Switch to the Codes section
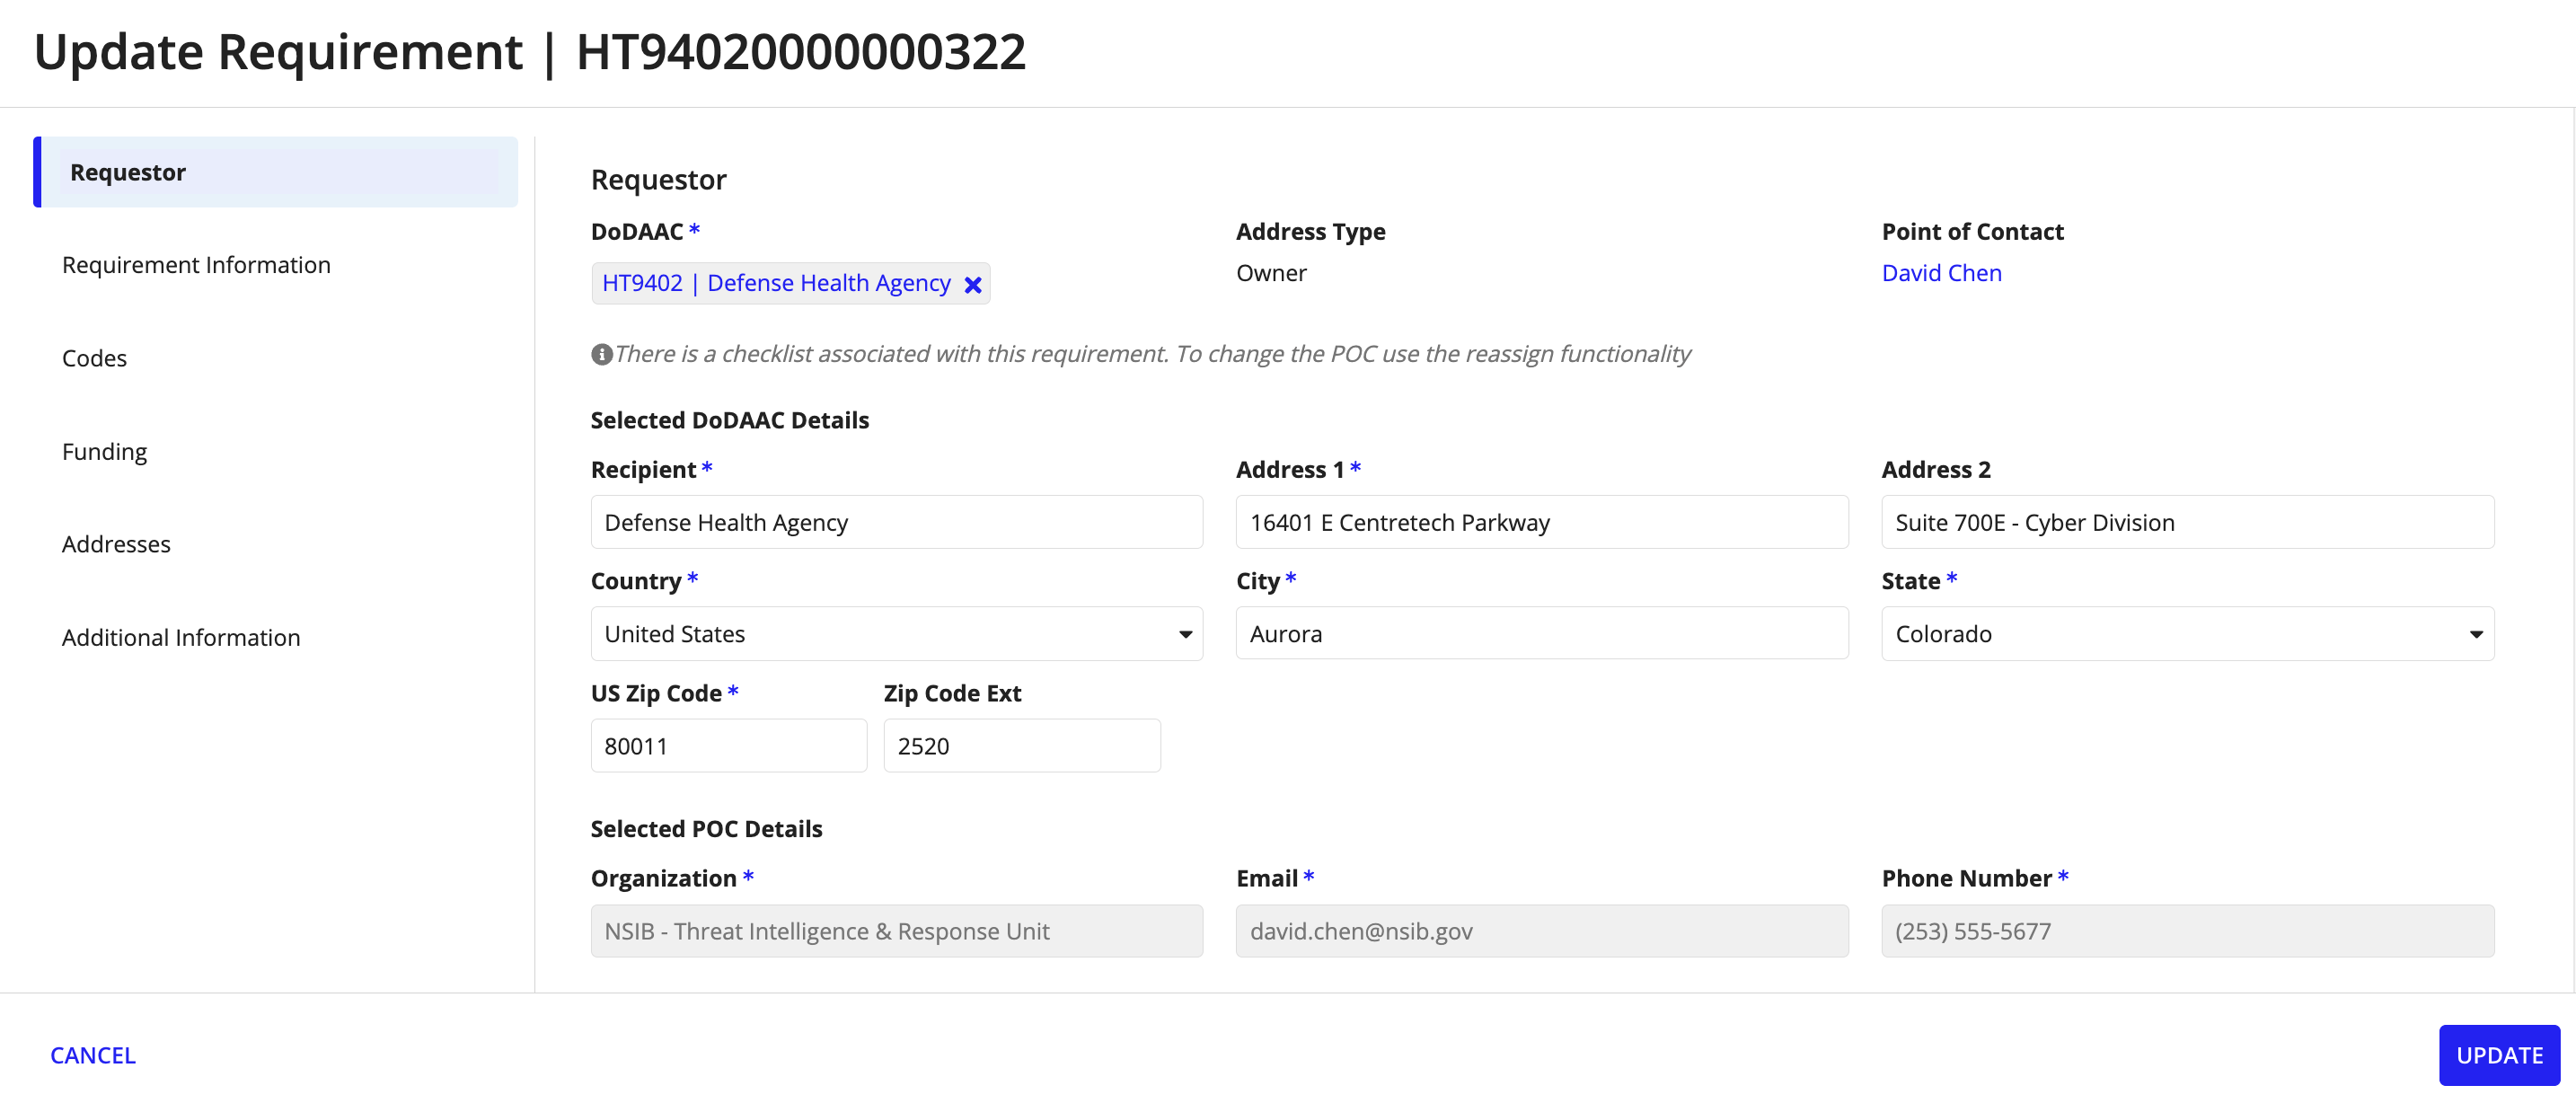This screenshot has width=2576, height=1112. (94, 358)
